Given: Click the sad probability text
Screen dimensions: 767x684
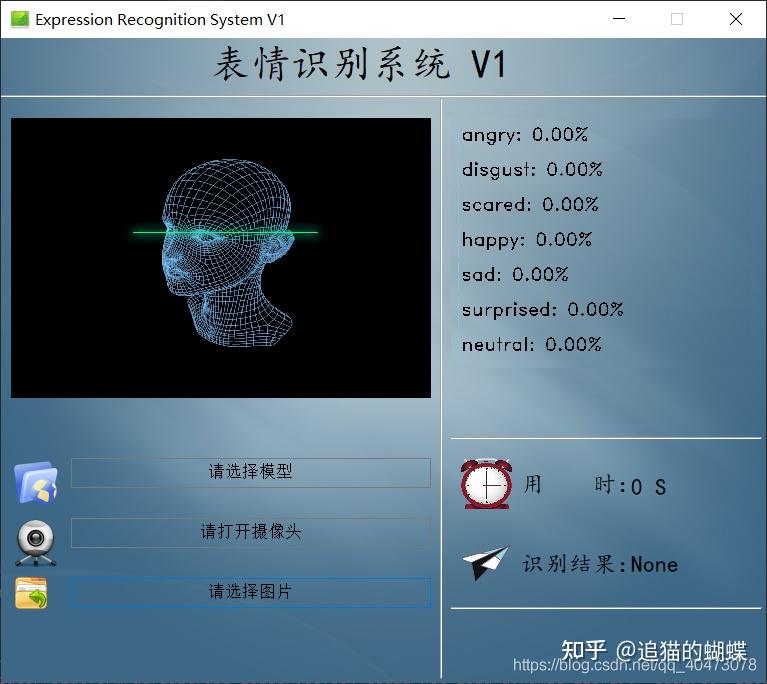Looking at the screenshot, I should [x=514, y=275].
